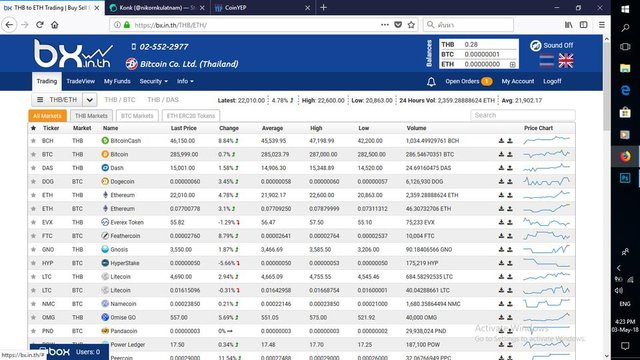
Task: Click the deposit icon in Bitcoin THB row
Action: (x=501, y=154)
